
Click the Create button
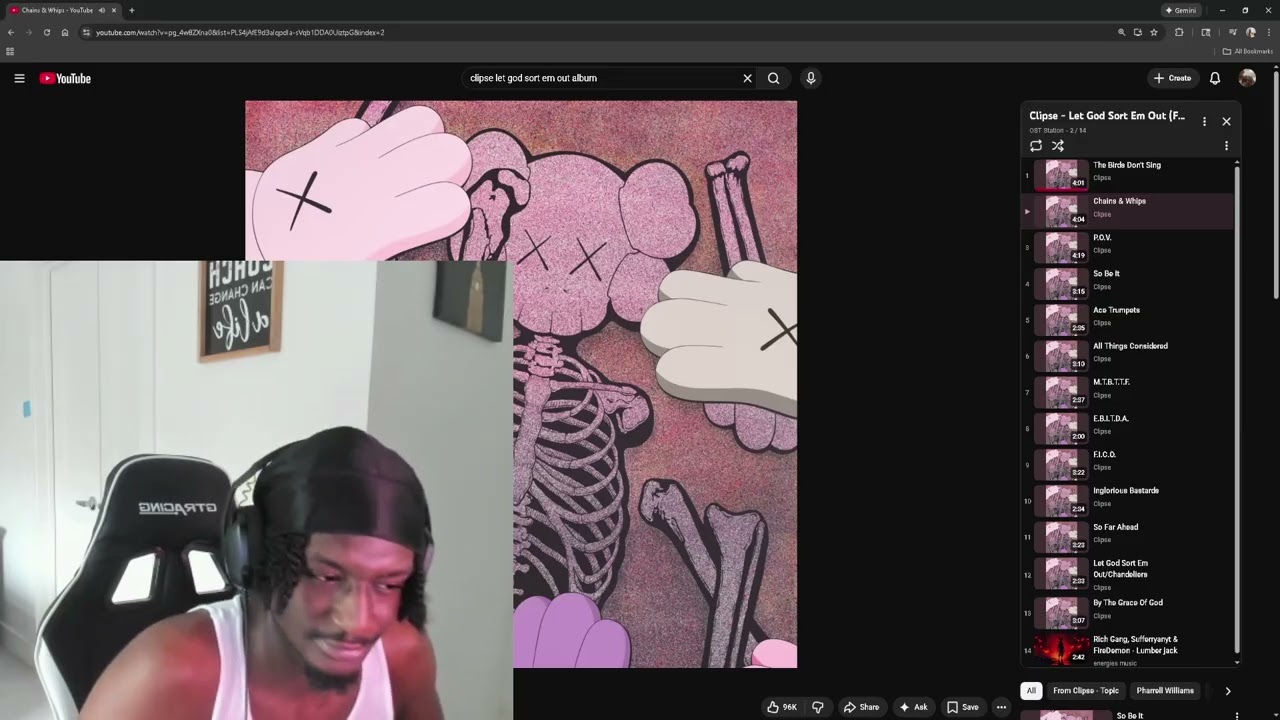1172,78
